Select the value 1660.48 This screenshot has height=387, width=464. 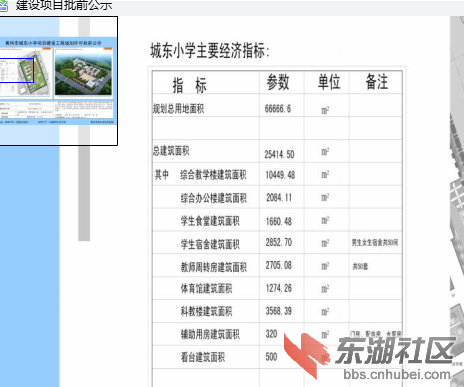tap(279, 221)
